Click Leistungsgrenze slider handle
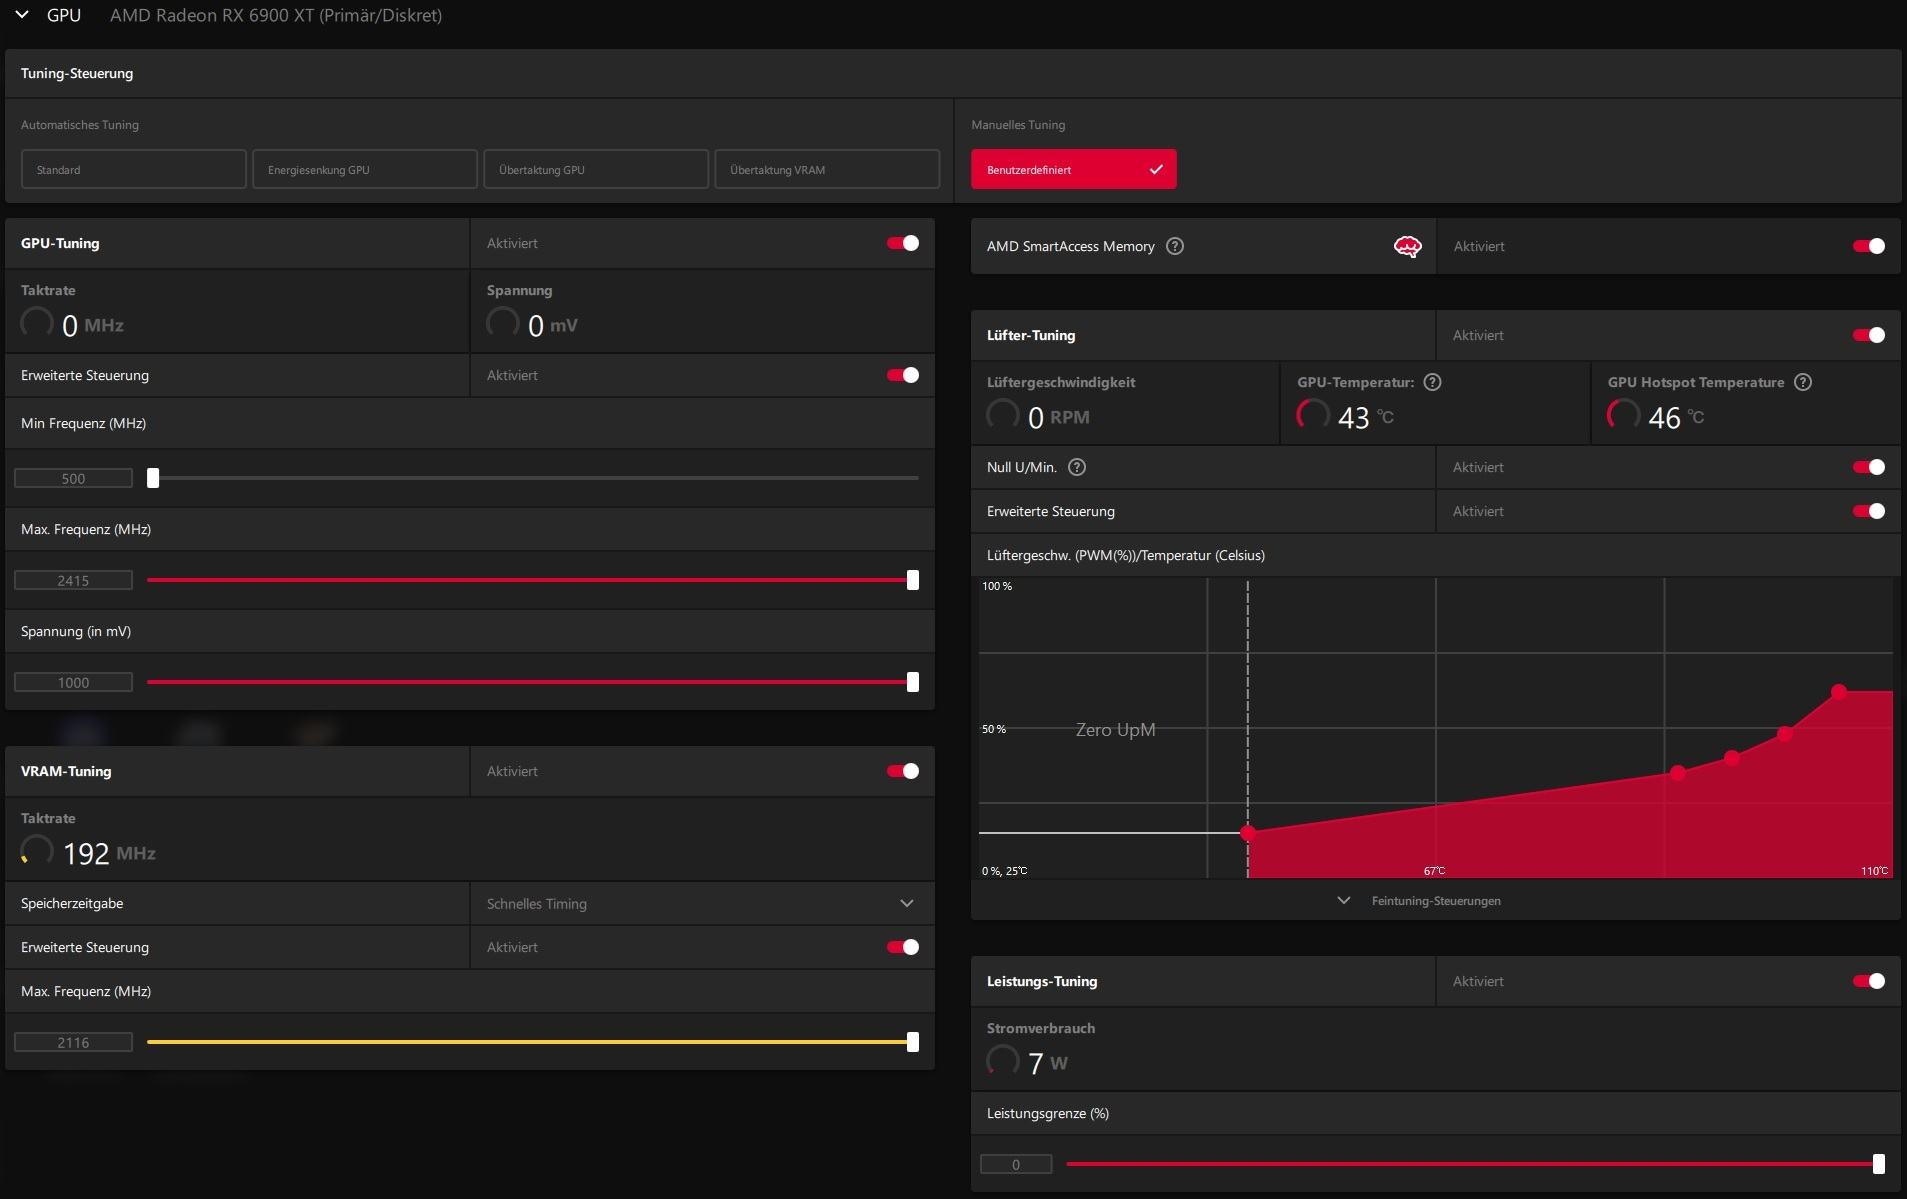Screen dimensions: 1907x1199 pyautogui.click(x=1879, y=1164)
